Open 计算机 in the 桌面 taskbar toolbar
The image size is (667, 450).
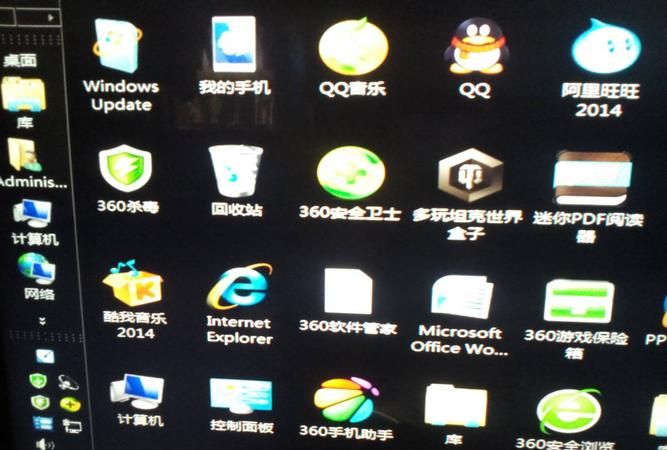click(x=33, y=221)
